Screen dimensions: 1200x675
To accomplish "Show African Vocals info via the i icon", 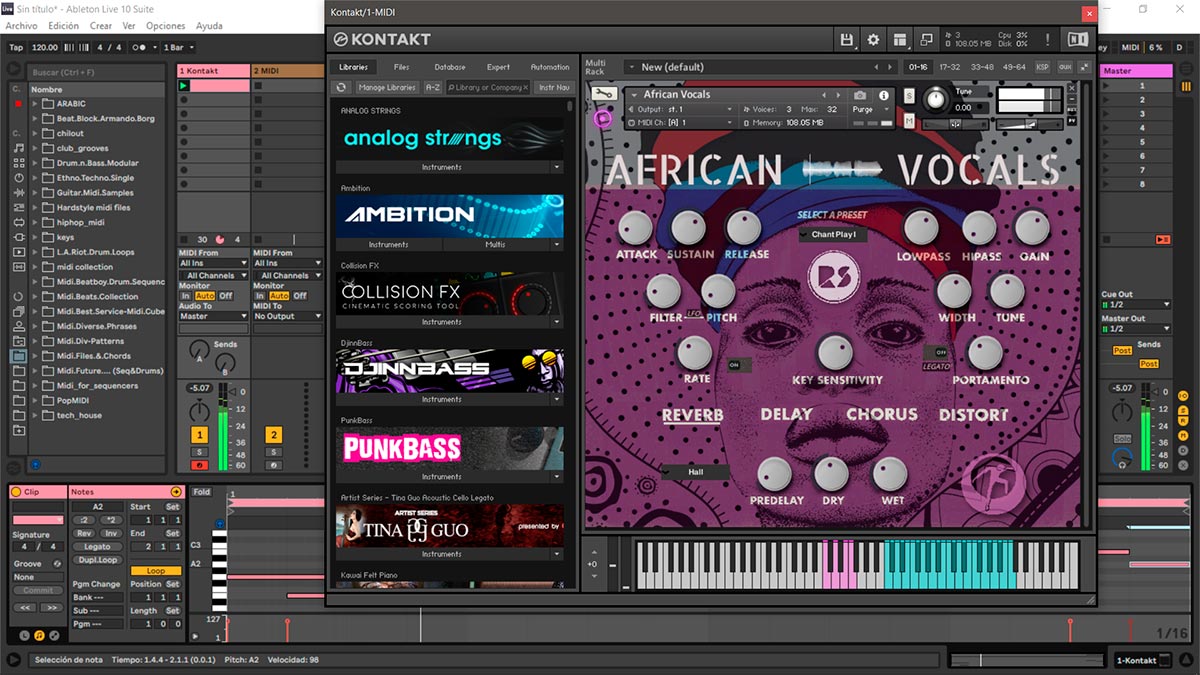I will (x=883, y=95).
